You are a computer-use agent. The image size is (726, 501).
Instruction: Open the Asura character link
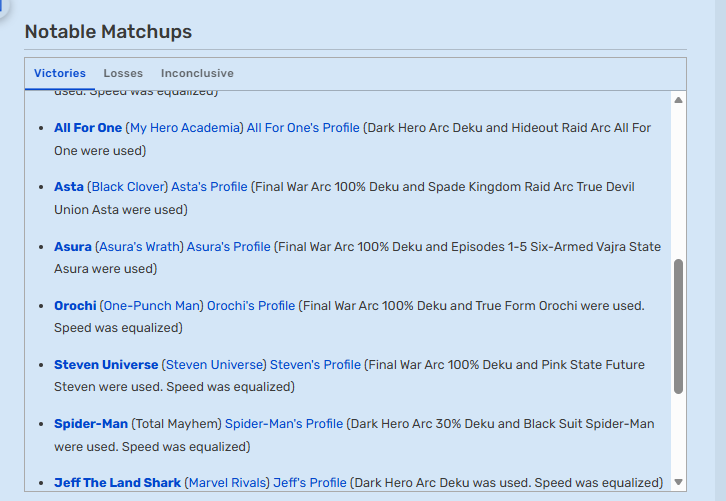coord(73,246)
